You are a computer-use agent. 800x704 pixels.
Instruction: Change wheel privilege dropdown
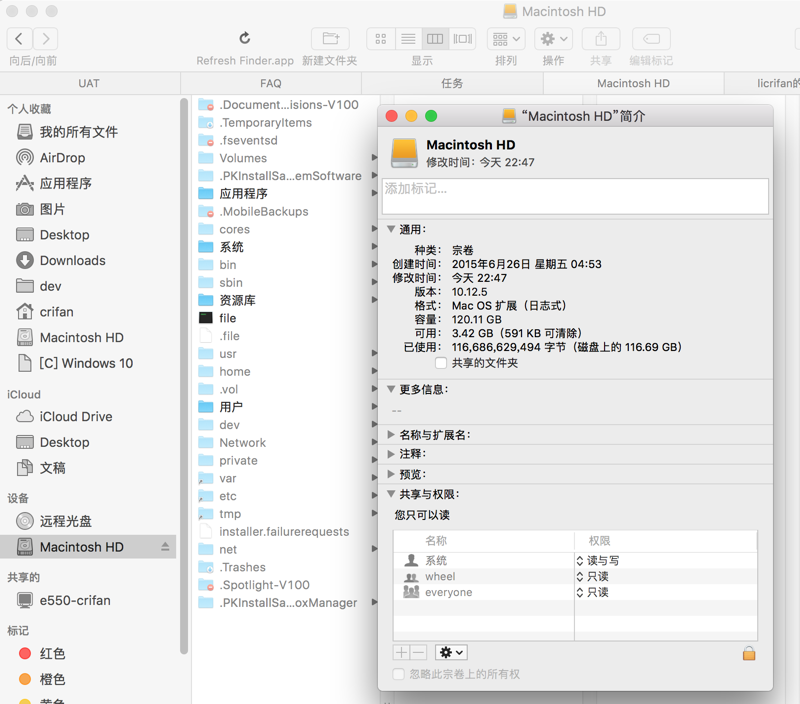coord(593,576)
